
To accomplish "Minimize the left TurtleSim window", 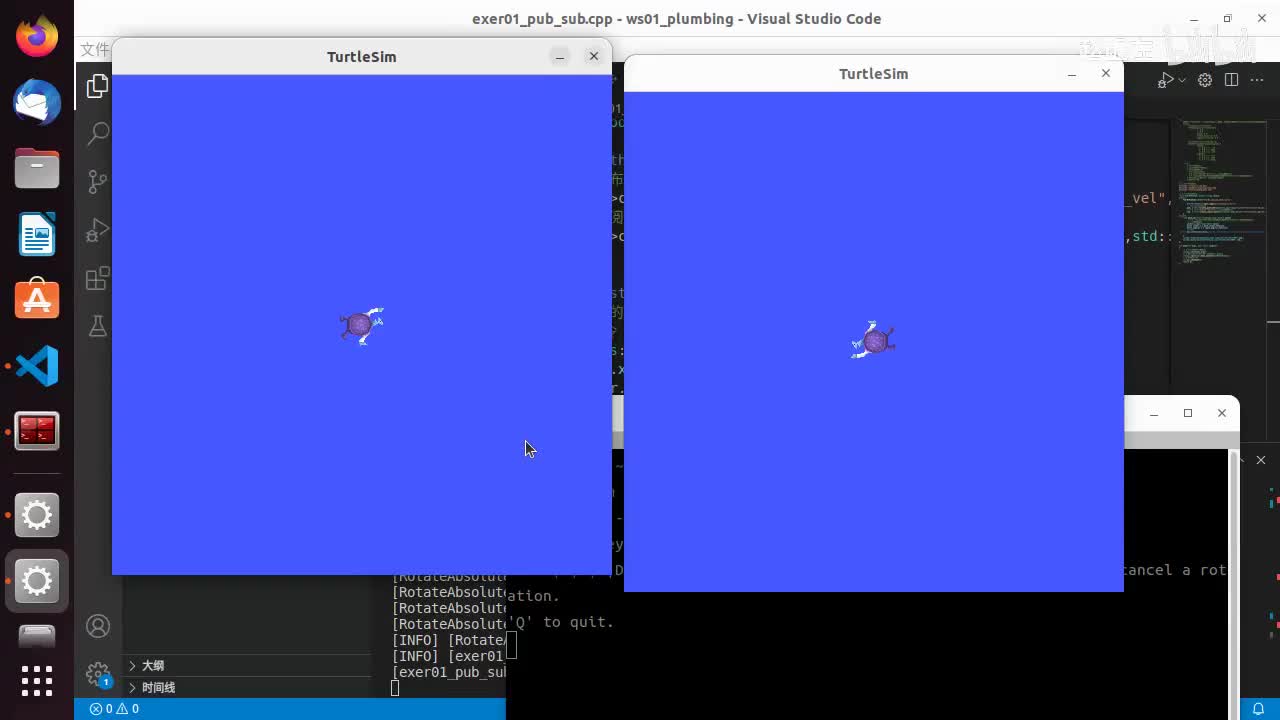I will click(x=560, y=57).
